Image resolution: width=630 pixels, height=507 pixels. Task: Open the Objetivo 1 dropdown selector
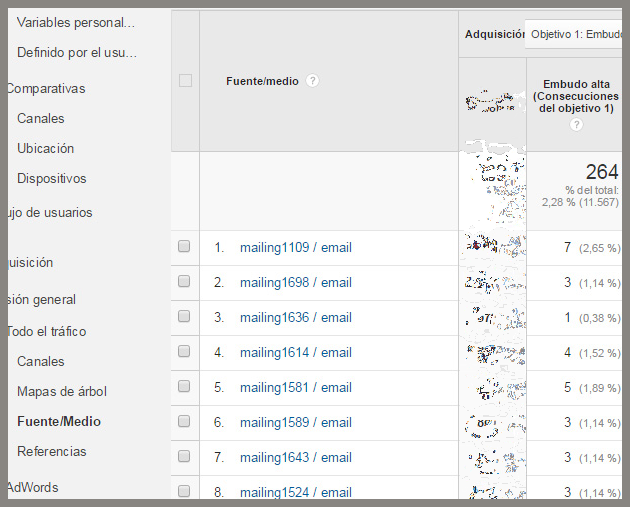[576, 33]
